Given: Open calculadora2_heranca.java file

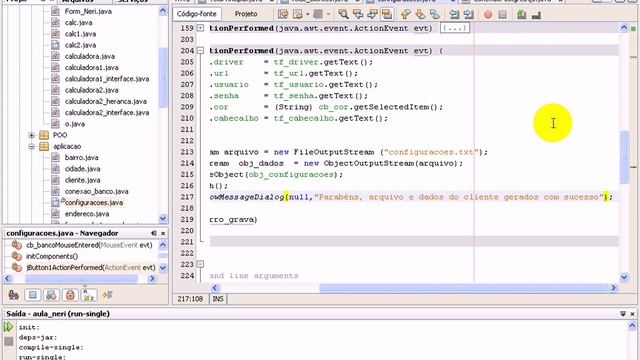Looking at the screenshot, I should tap(106, 101).
